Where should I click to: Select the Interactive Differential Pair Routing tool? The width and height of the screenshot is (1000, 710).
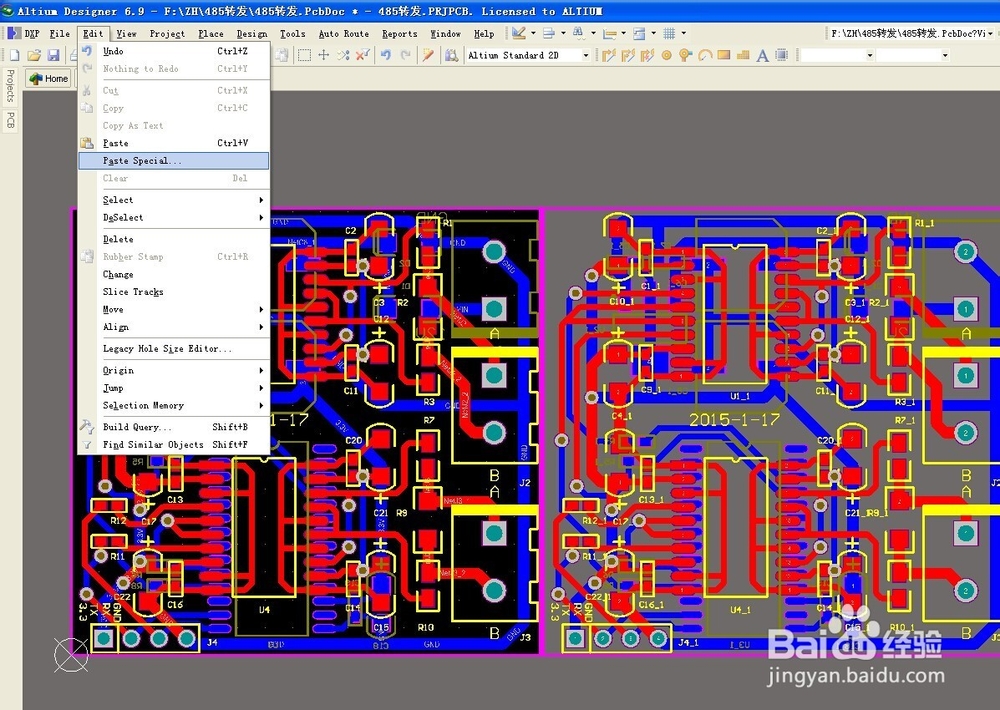(647, 55)
